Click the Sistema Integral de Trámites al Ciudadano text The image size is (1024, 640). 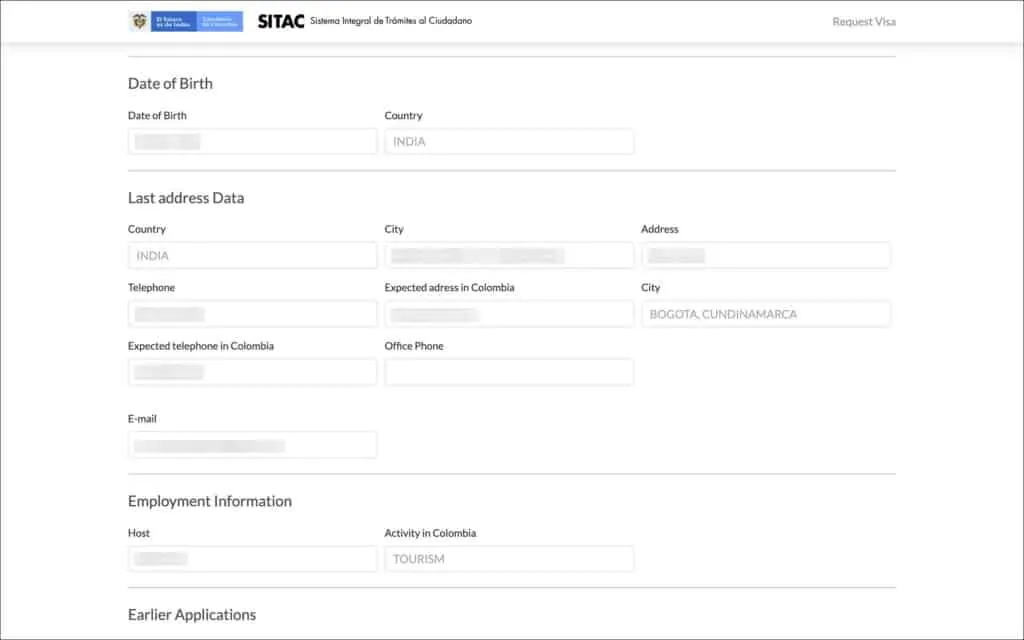pyautogui.click(x=391, y=21)
